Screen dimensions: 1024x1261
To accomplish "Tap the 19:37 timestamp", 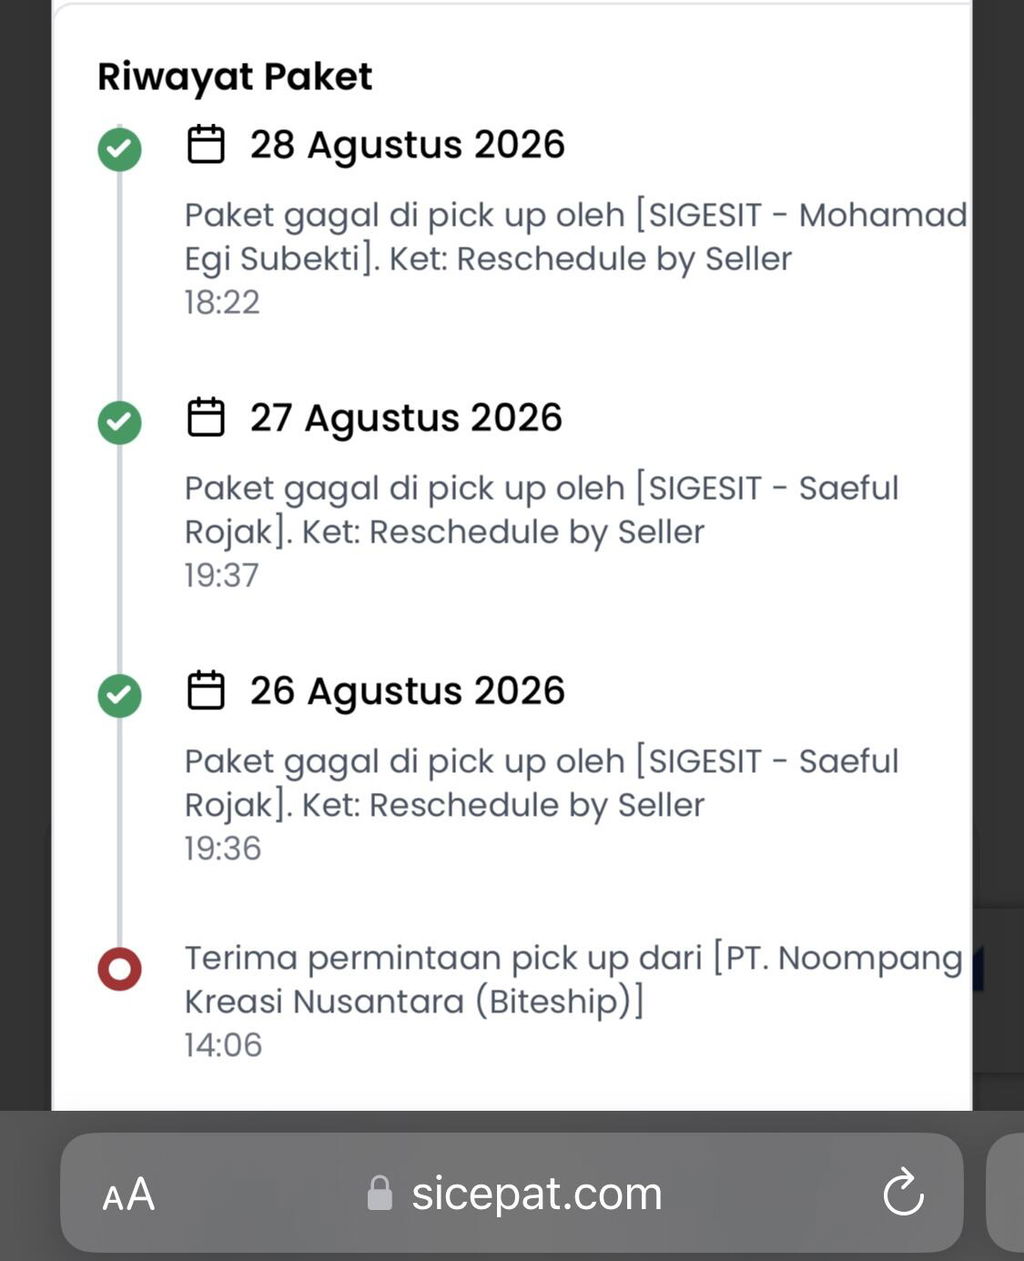I will 222,575.
